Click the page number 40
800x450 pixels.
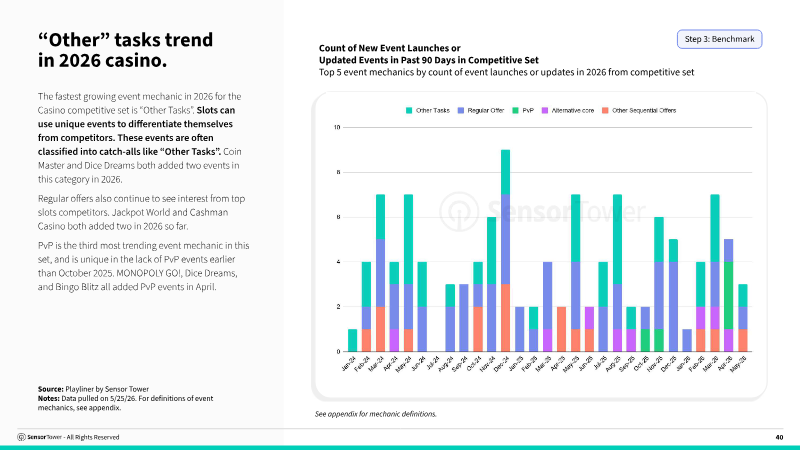[779, 437]
